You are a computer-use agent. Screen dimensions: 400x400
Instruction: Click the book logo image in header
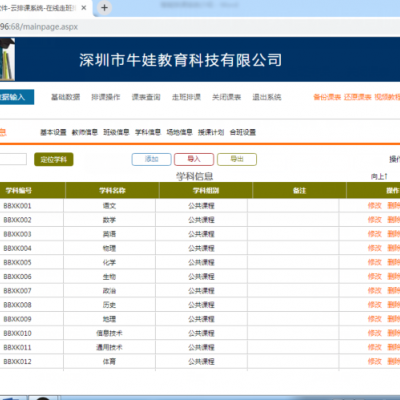click(7, 59)
